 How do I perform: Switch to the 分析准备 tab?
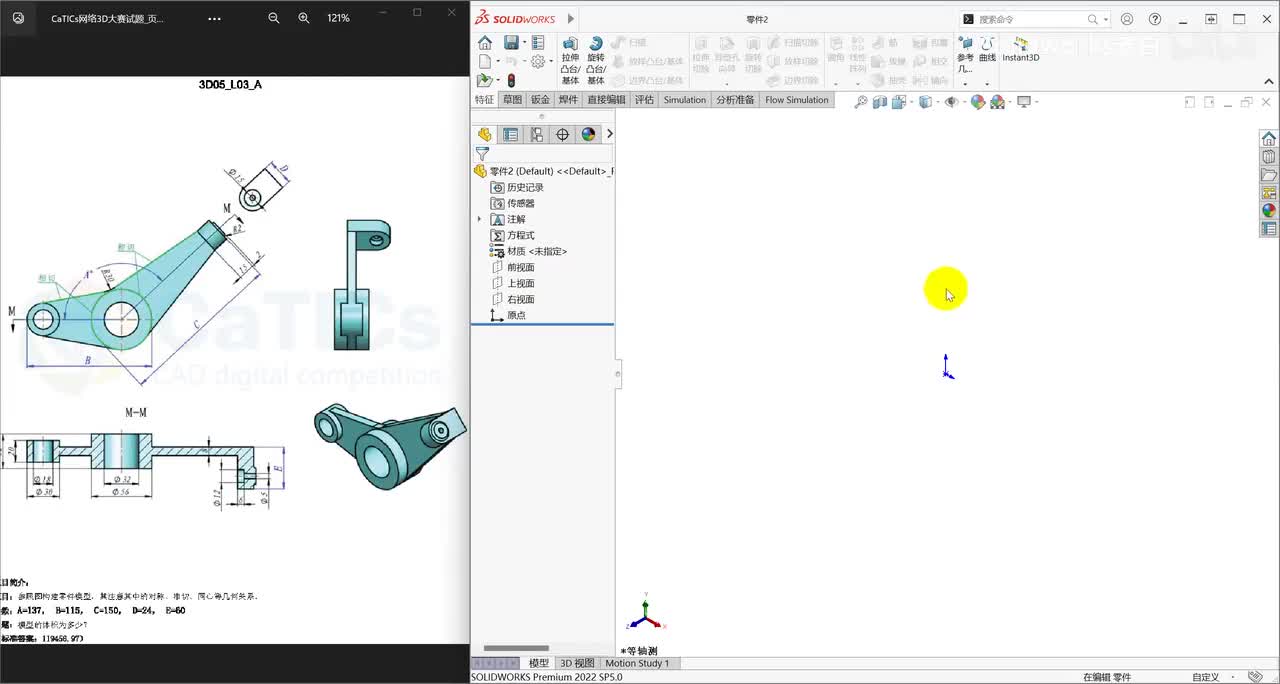coord(735,100)
